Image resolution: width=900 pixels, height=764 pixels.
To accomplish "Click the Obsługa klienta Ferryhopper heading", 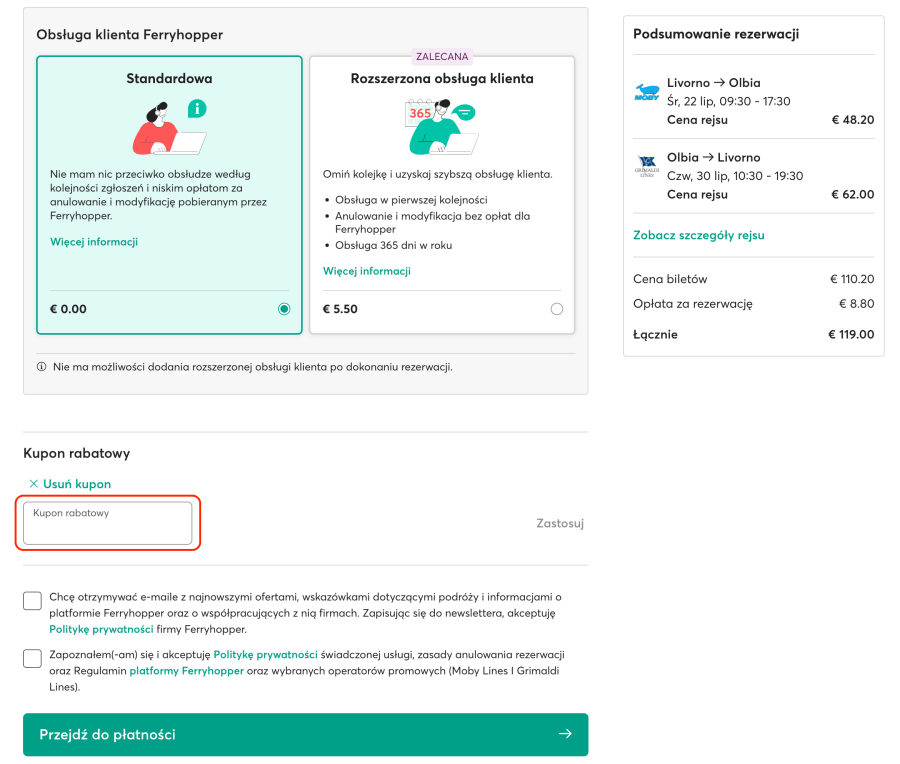I will coord(130,34).
